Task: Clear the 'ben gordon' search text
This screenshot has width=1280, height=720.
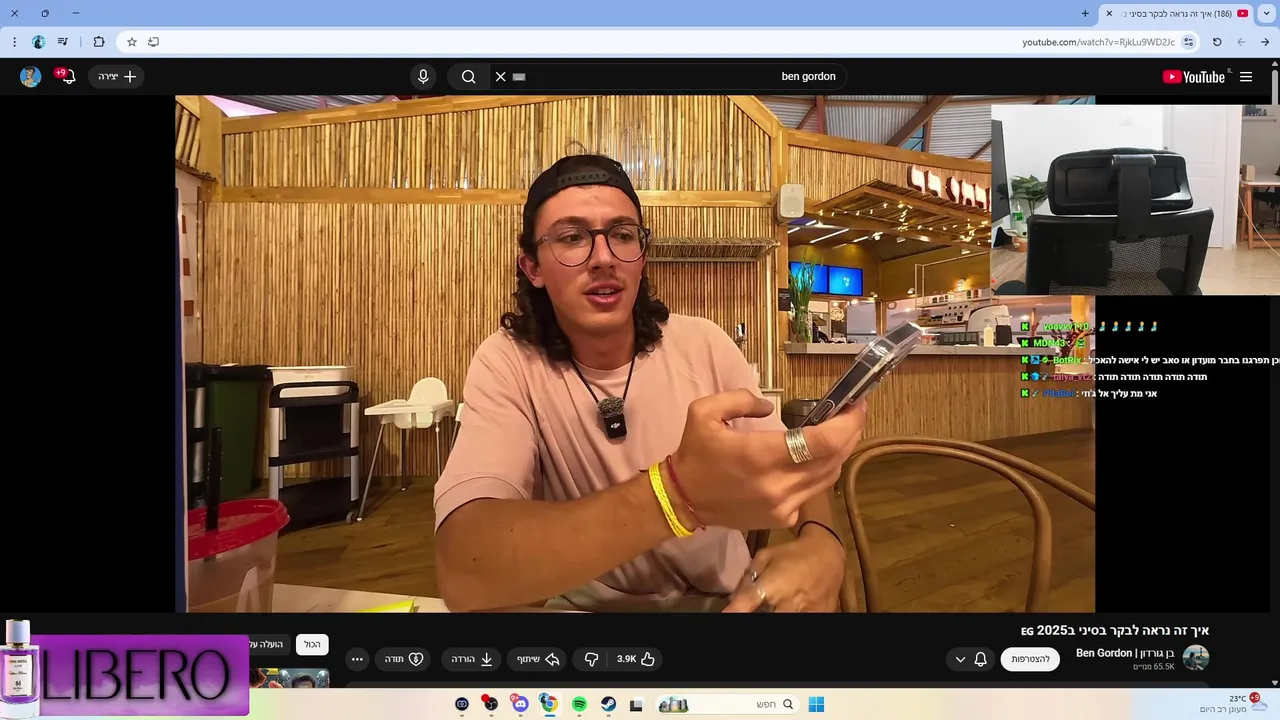Action: click(x=501, y=77)
